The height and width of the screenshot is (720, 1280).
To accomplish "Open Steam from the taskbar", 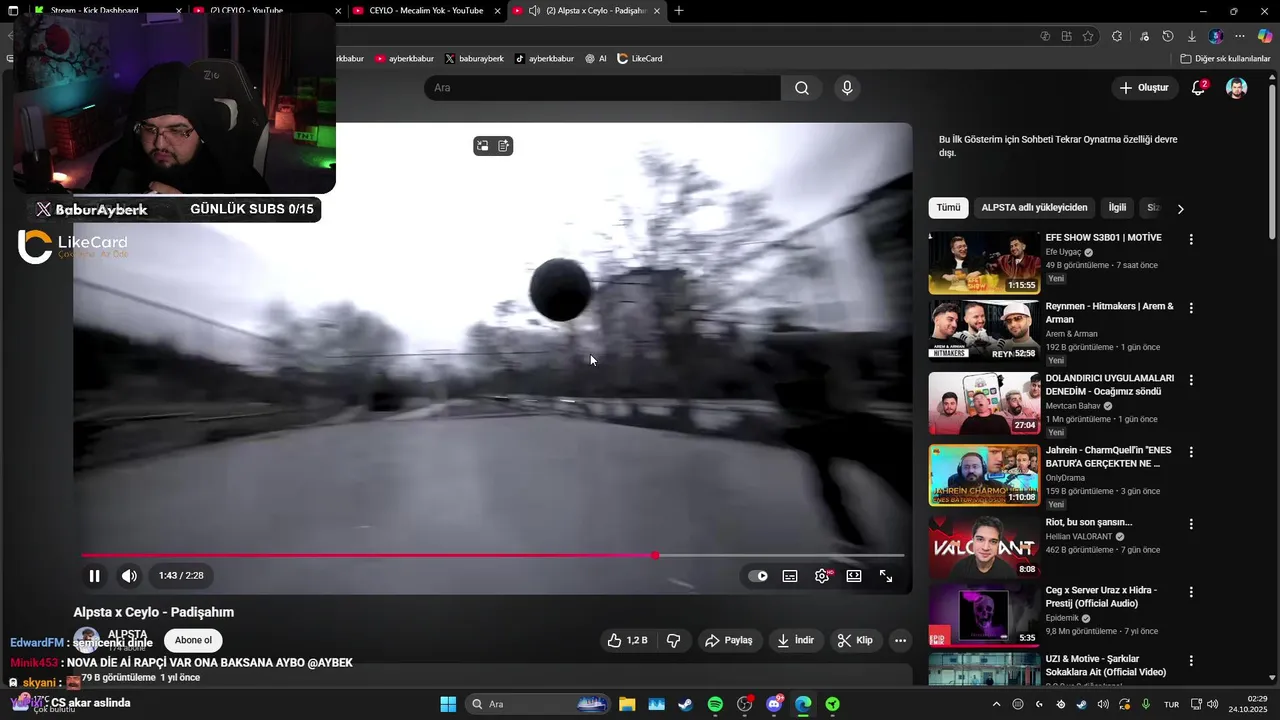I will point(685,704).
